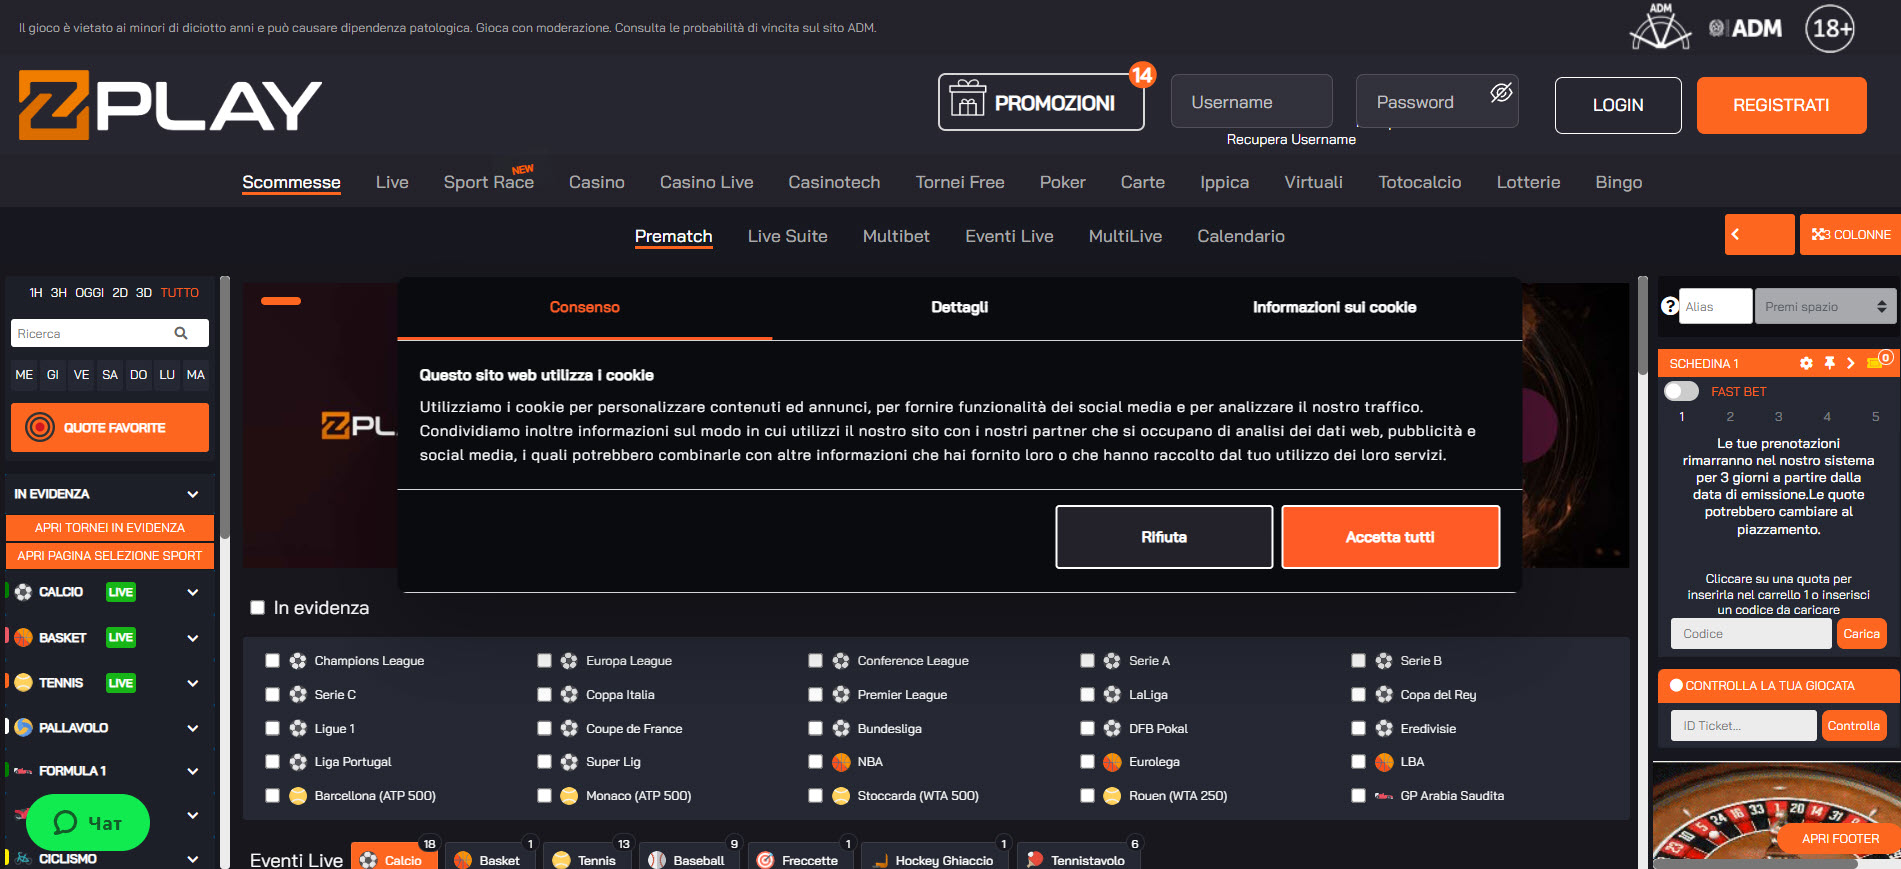
Task: Check the Bundesliga checkbox
Action: [815, 729]
